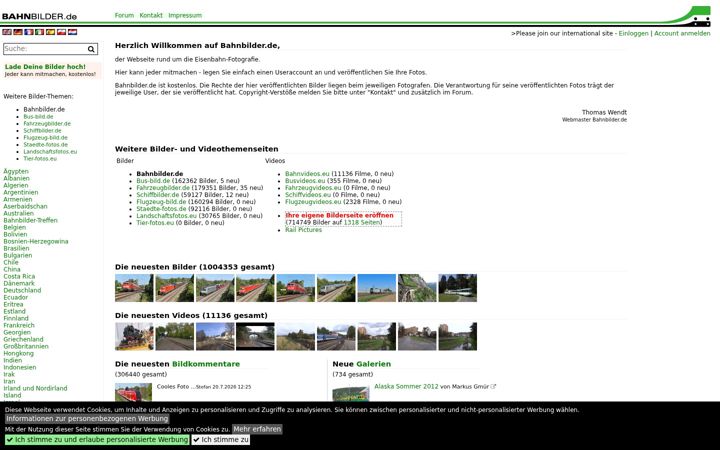
Task: Open Busvideos.eu link
Action: 305,181
